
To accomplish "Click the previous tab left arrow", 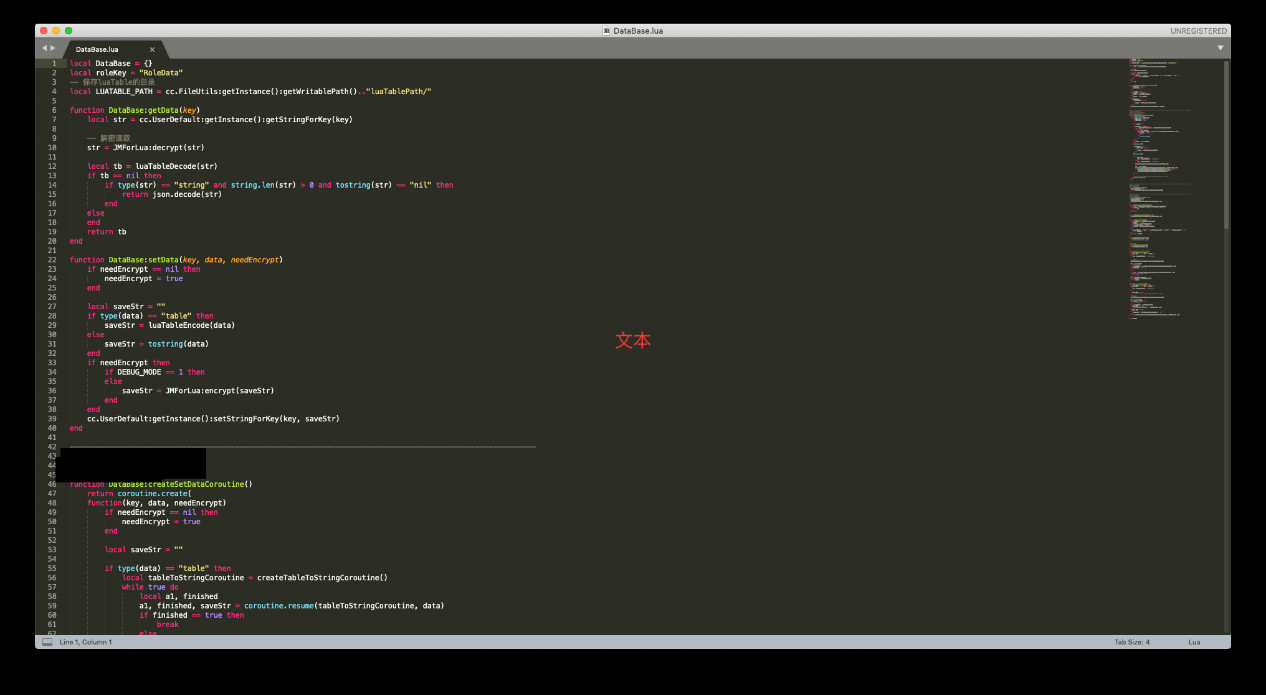I will [44, 48].
